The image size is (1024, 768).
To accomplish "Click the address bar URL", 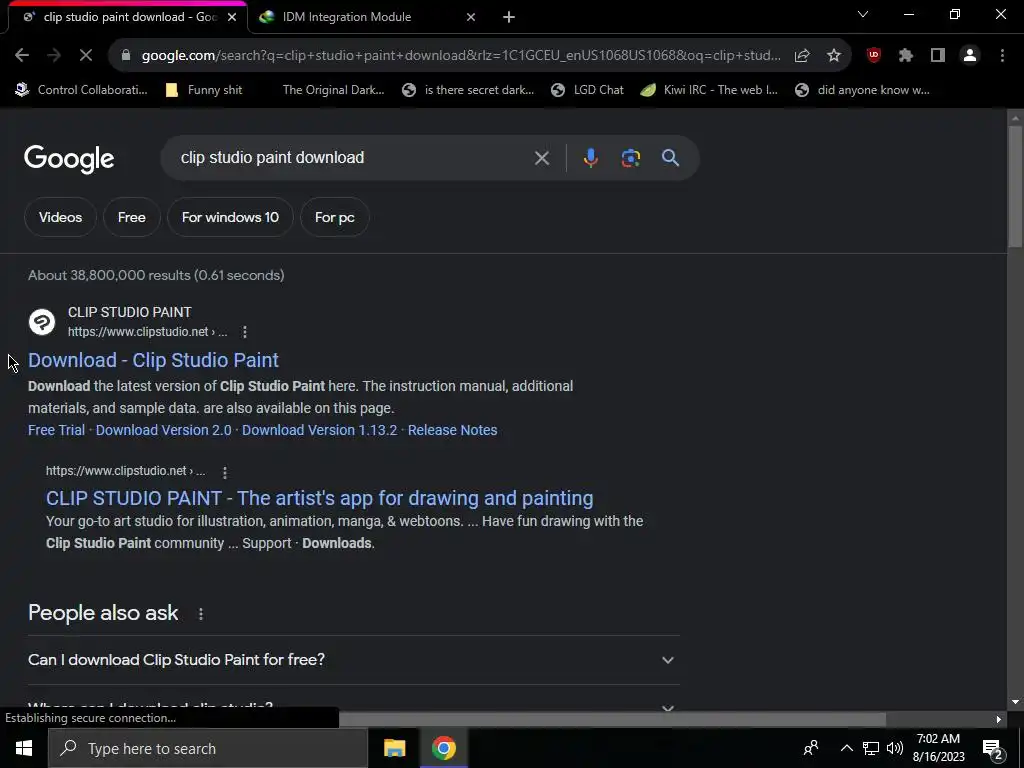I will (x=460, y=56).
